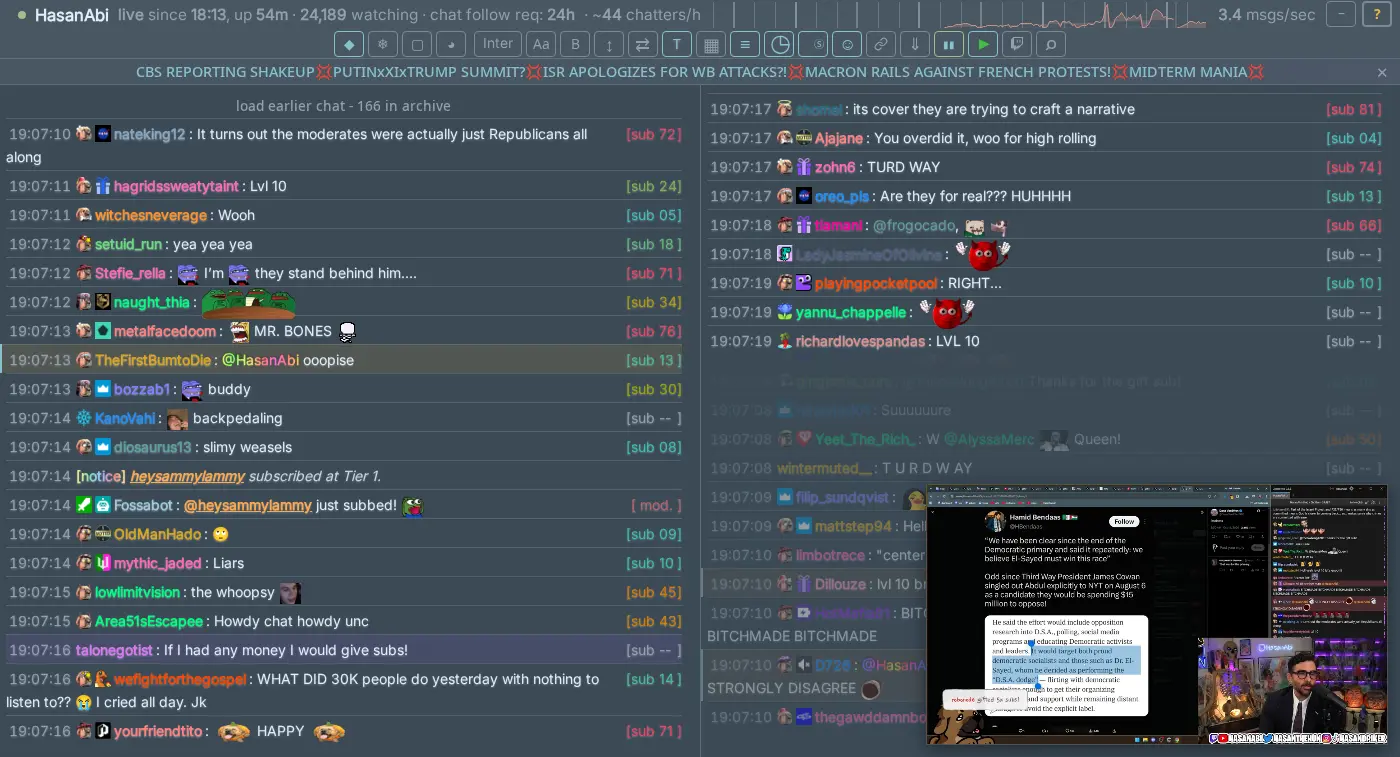Dismiss the stream title banner with X

pos(1382,72)
